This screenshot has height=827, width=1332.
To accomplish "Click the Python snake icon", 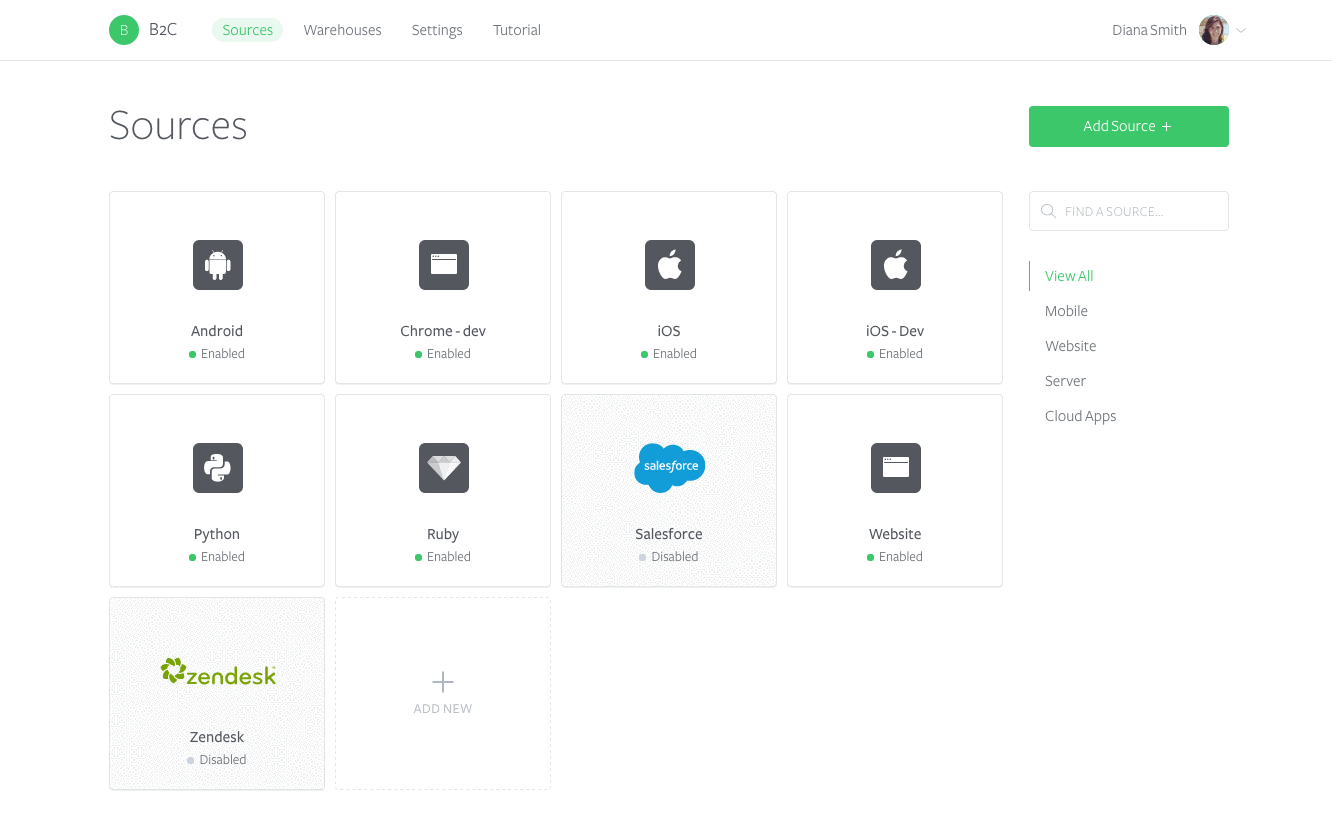I will coord(218,468).
